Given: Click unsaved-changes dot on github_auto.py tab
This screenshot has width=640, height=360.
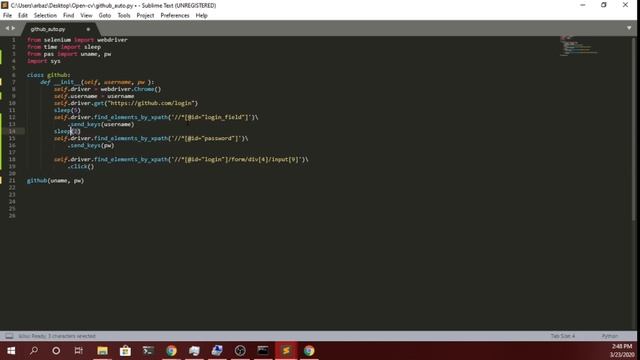Looking at the screenshot, I should (x=88, y=29).
